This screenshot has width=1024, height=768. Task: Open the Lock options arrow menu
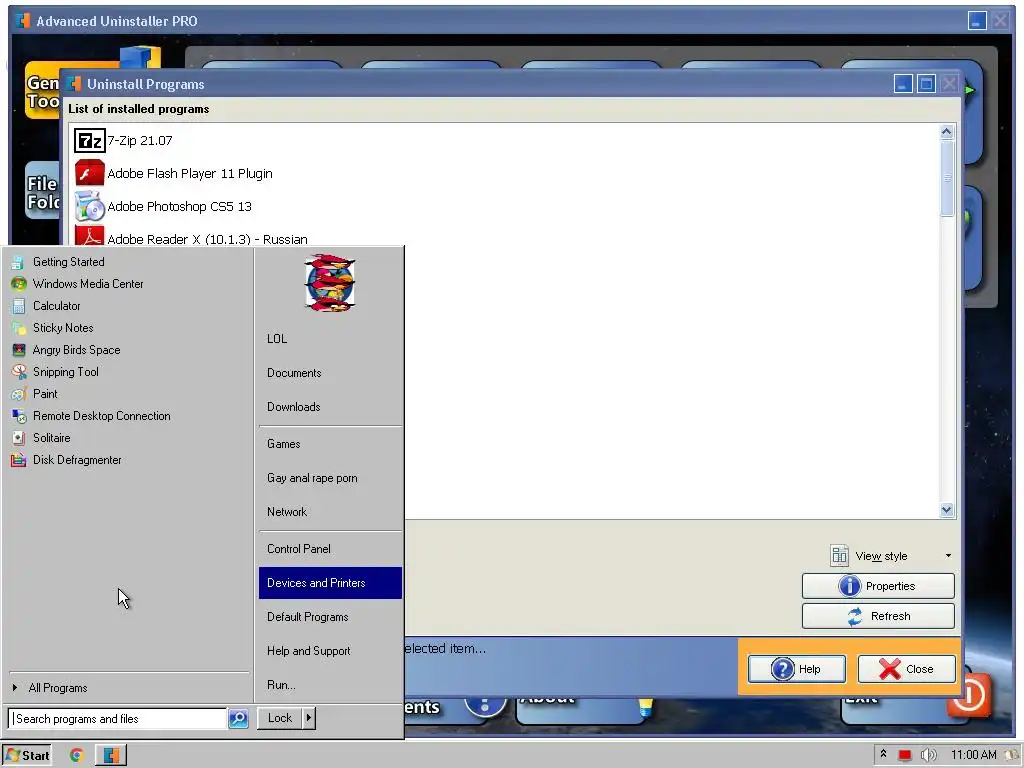[x=309, y=718]
